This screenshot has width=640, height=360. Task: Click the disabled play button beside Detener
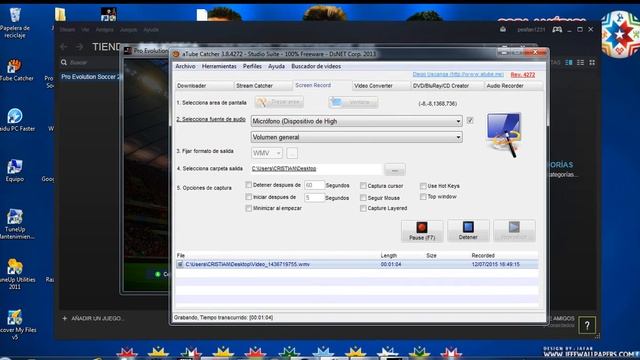[514, 231]
